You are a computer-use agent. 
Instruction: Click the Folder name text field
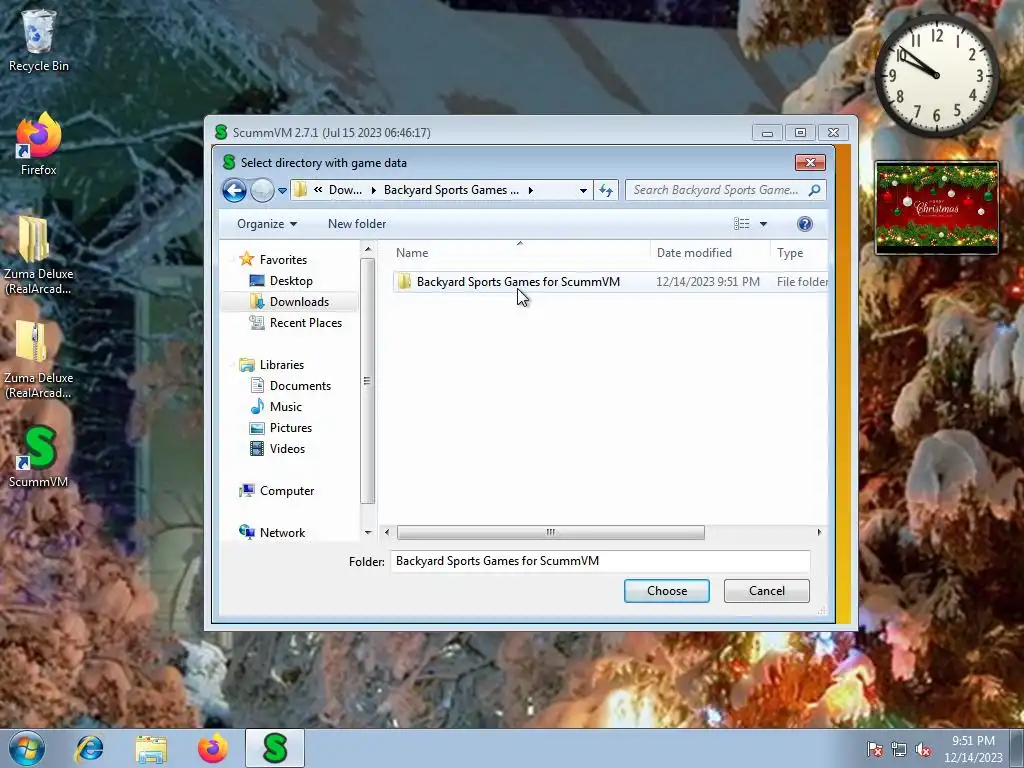[x=600, y=561]
